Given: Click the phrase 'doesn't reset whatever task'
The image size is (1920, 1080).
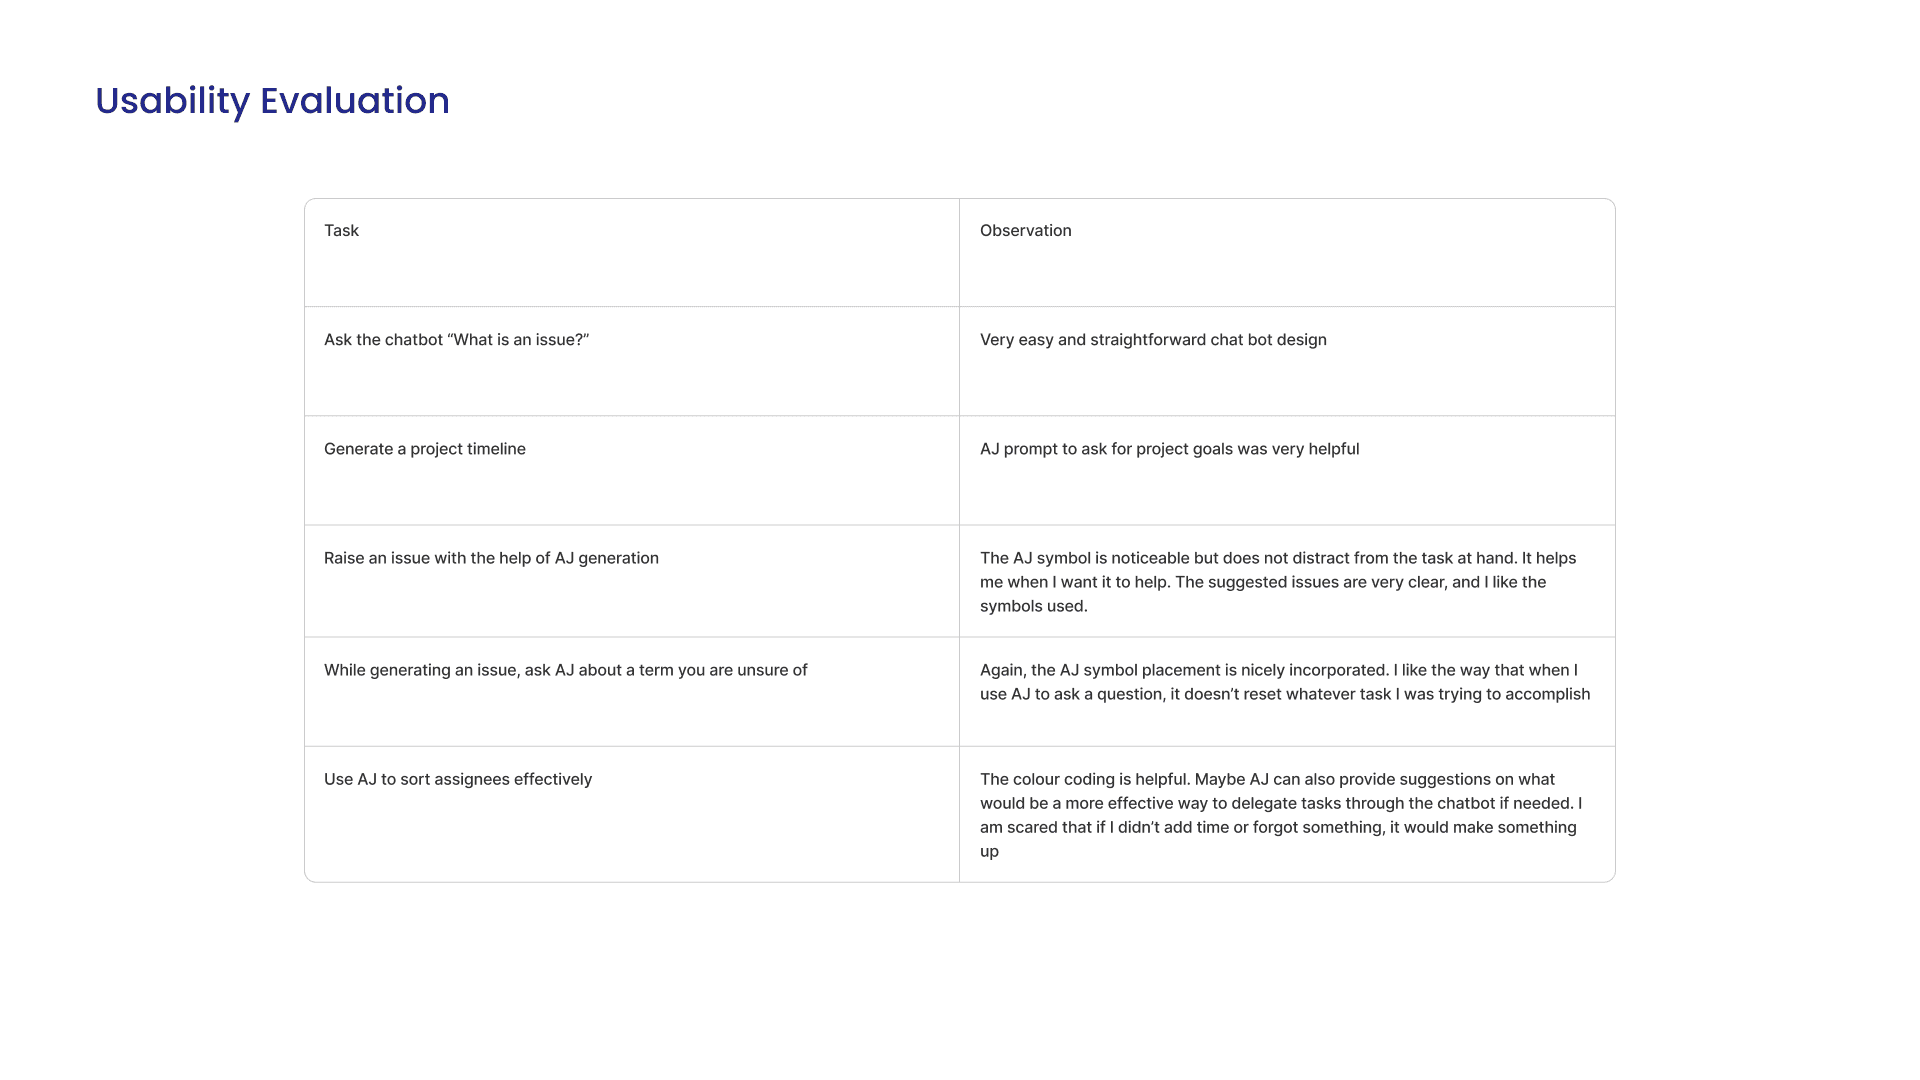Looking at the screenshot, I should [x=1287, y=694].
